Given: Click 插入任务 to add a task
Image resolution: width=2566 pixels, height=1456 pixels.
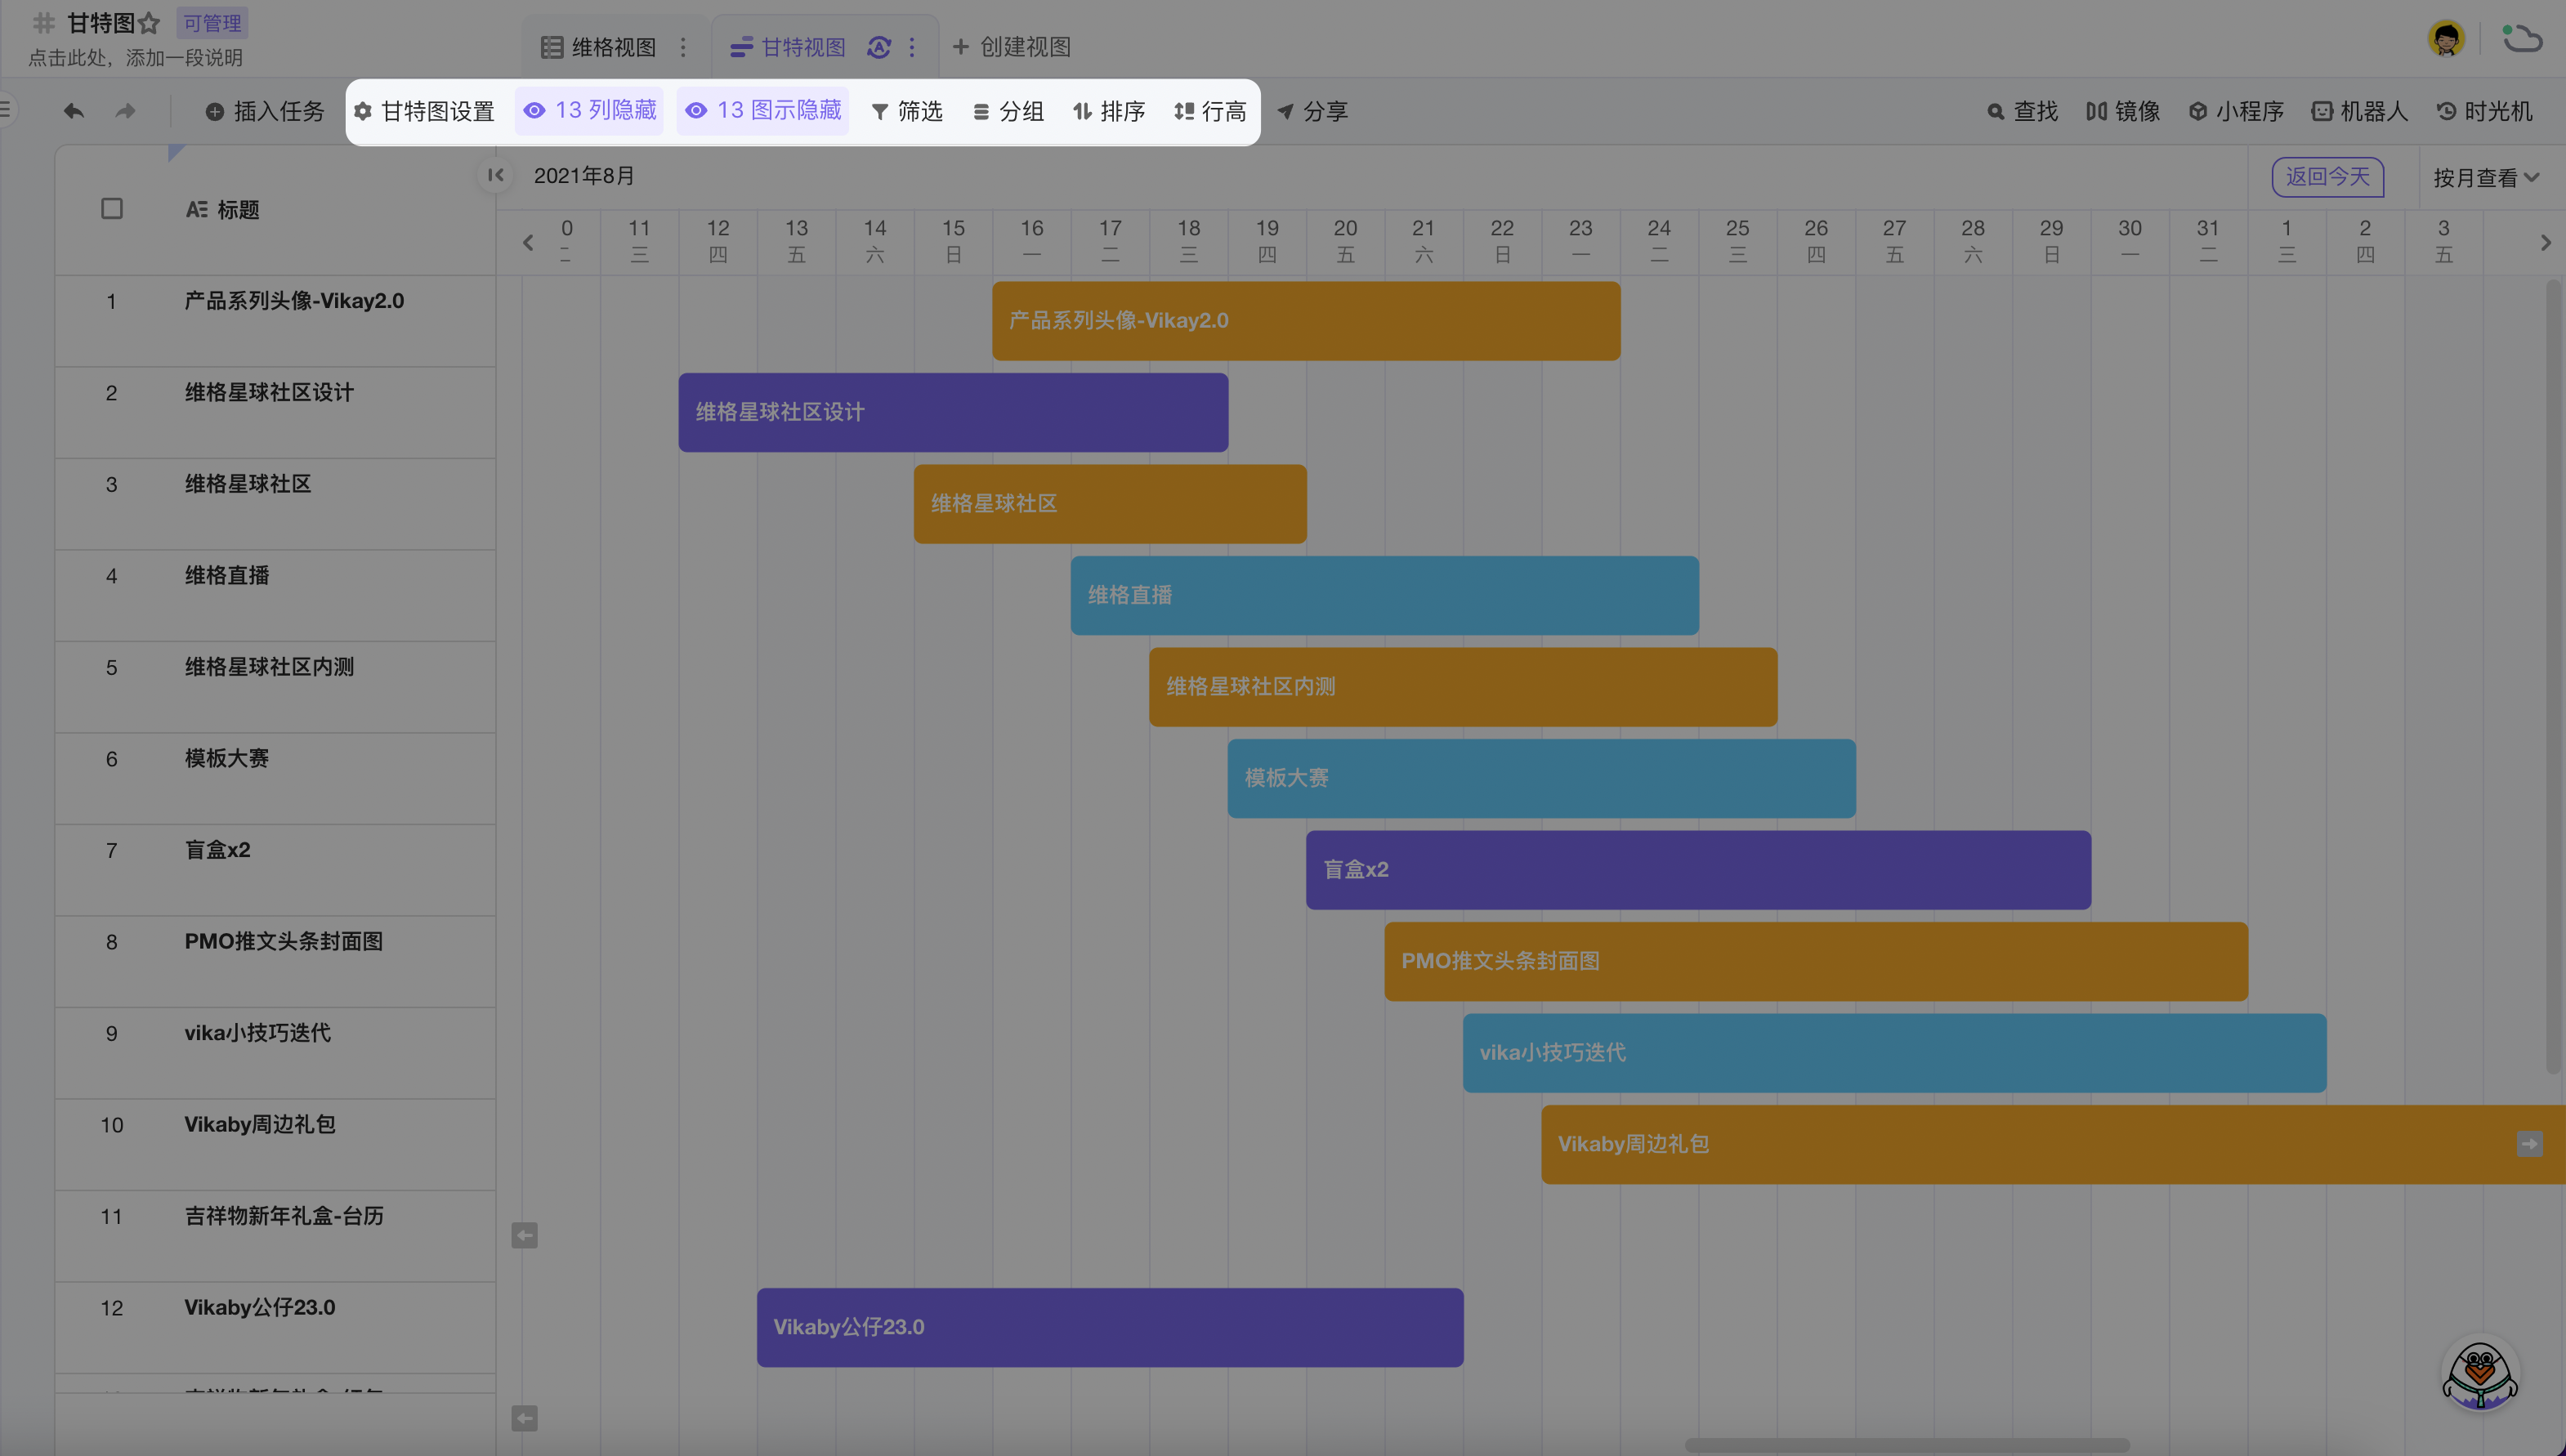Looking at the screenshot, I should tap(265, 111).
